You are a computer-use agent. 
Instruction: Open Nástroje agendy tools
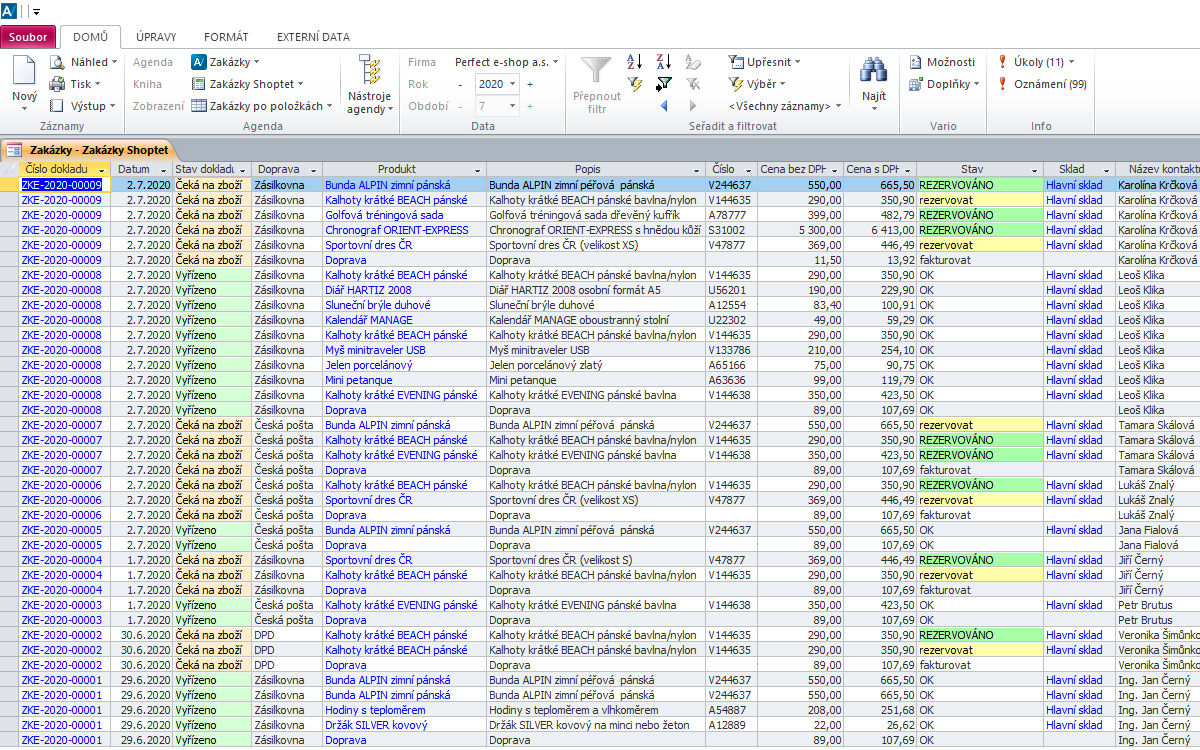point(370,85)
